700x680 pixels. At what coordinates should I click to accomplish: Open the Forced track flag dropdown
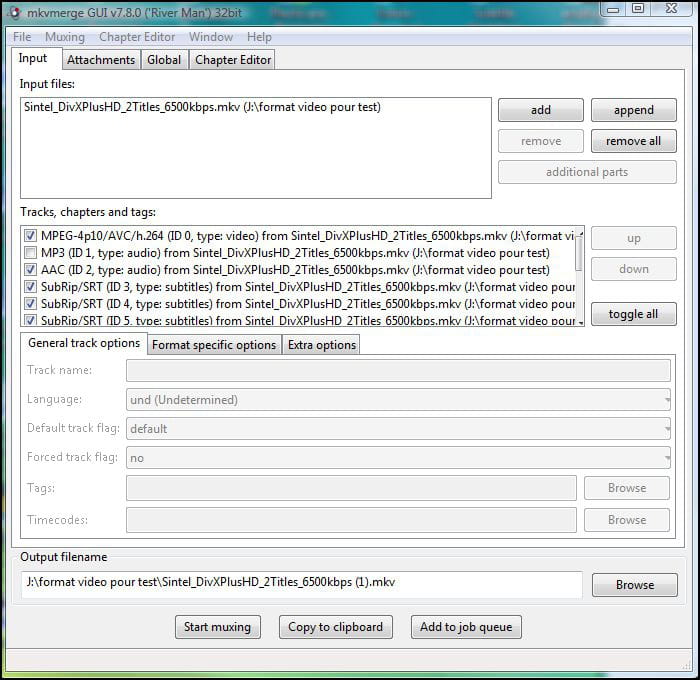point(398,458)
